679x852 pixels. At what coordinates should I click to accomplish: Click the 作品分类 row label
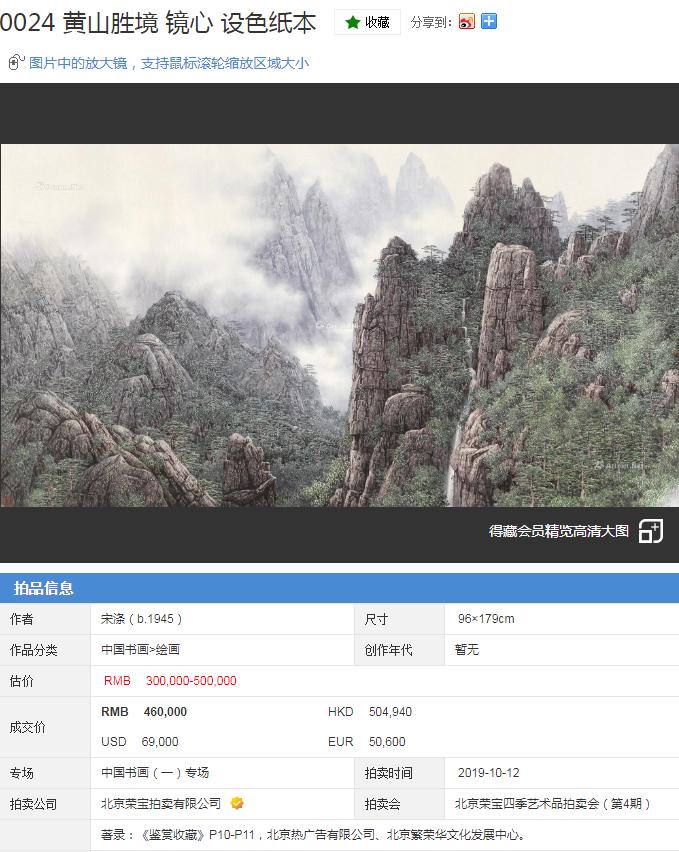click(x=34, y=650)
